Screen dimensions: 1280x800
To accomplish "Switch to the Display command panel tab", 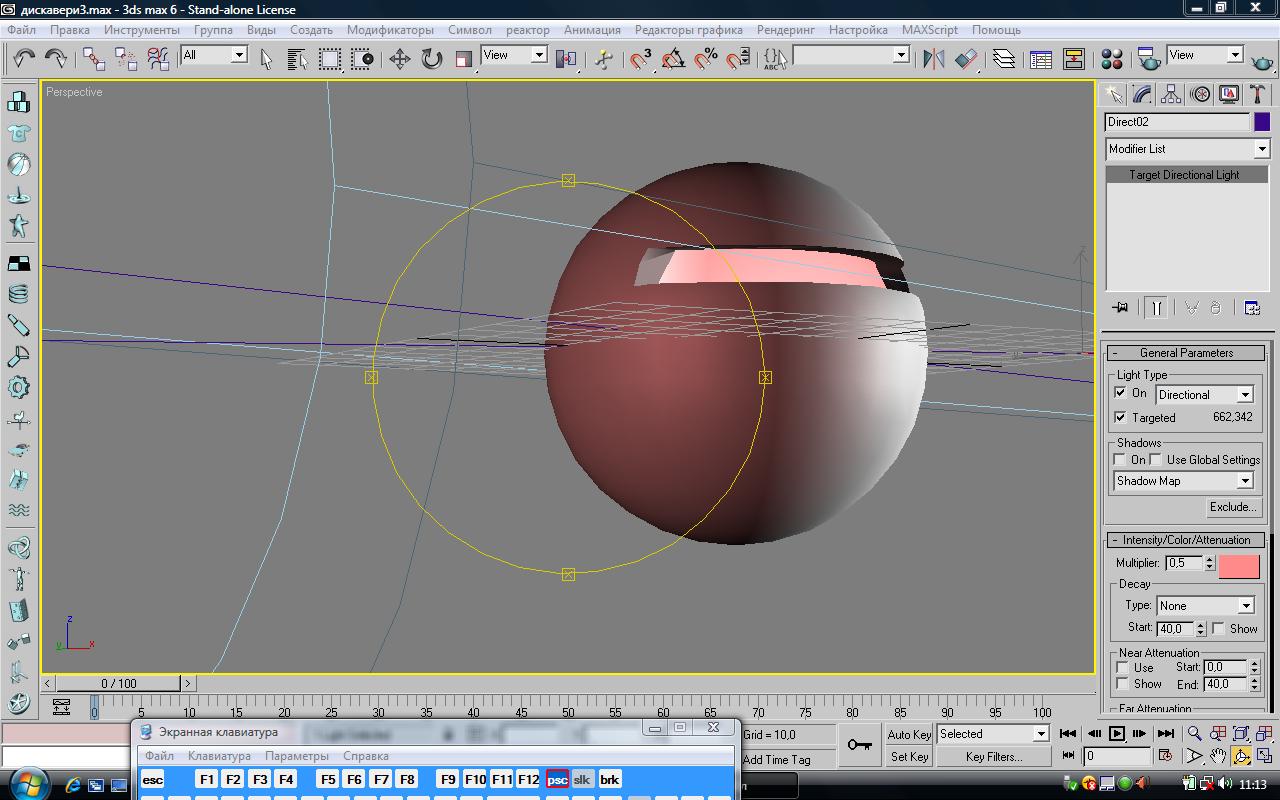I will pyautogui.click(x=1229, y=94).
